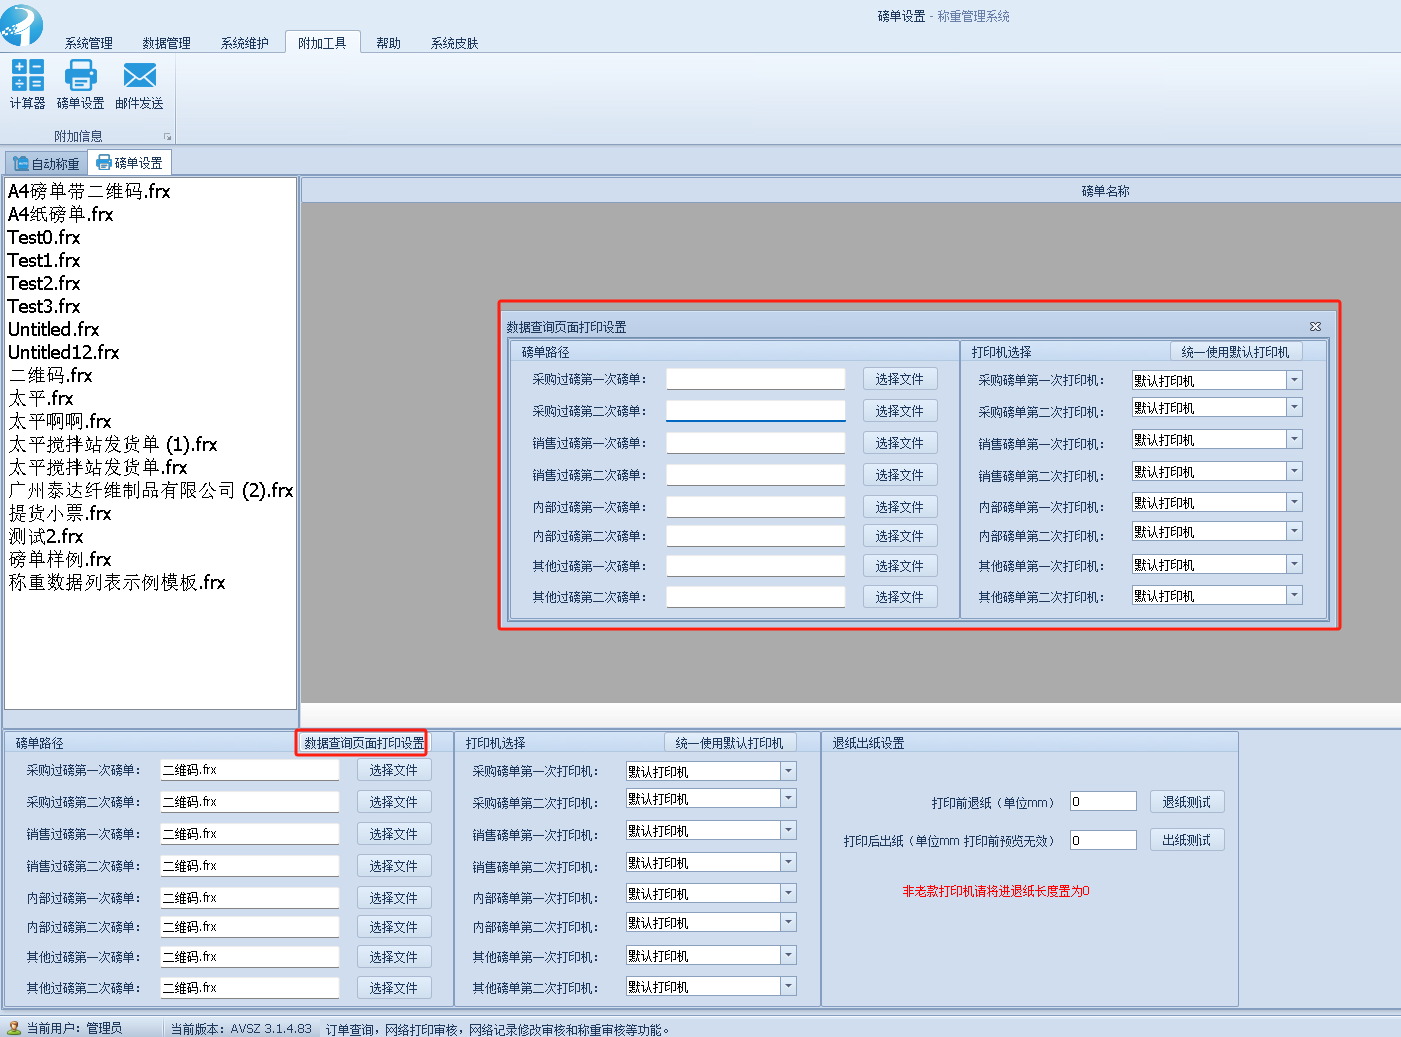The image size is (1401, 1037).
Task: Open dialog dropdown 销售磅单第一次打印机
Action: pos(1294,439)
